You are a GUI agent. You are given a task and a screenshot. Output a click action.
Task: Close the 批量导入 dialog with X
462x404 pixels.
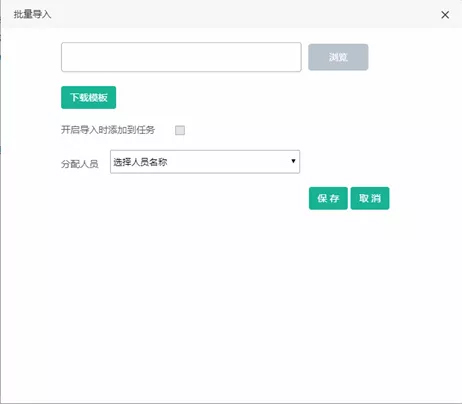445,15
